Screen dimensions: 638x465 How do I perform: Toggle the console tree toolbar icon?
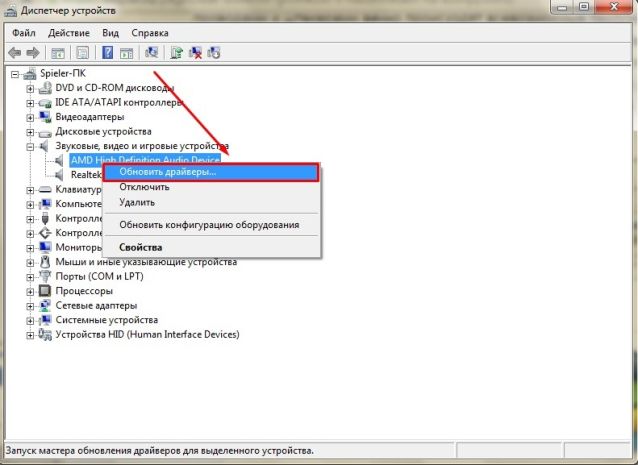point(59,52)
